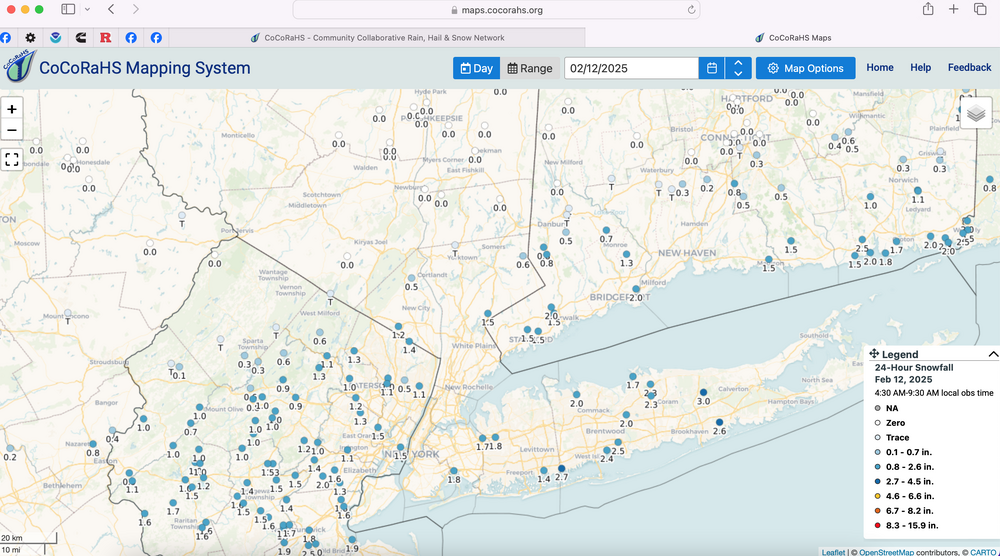The width and height of the screenshot is (1000, 556).
Task: Go to the Home page
Action: pos(879,68)
